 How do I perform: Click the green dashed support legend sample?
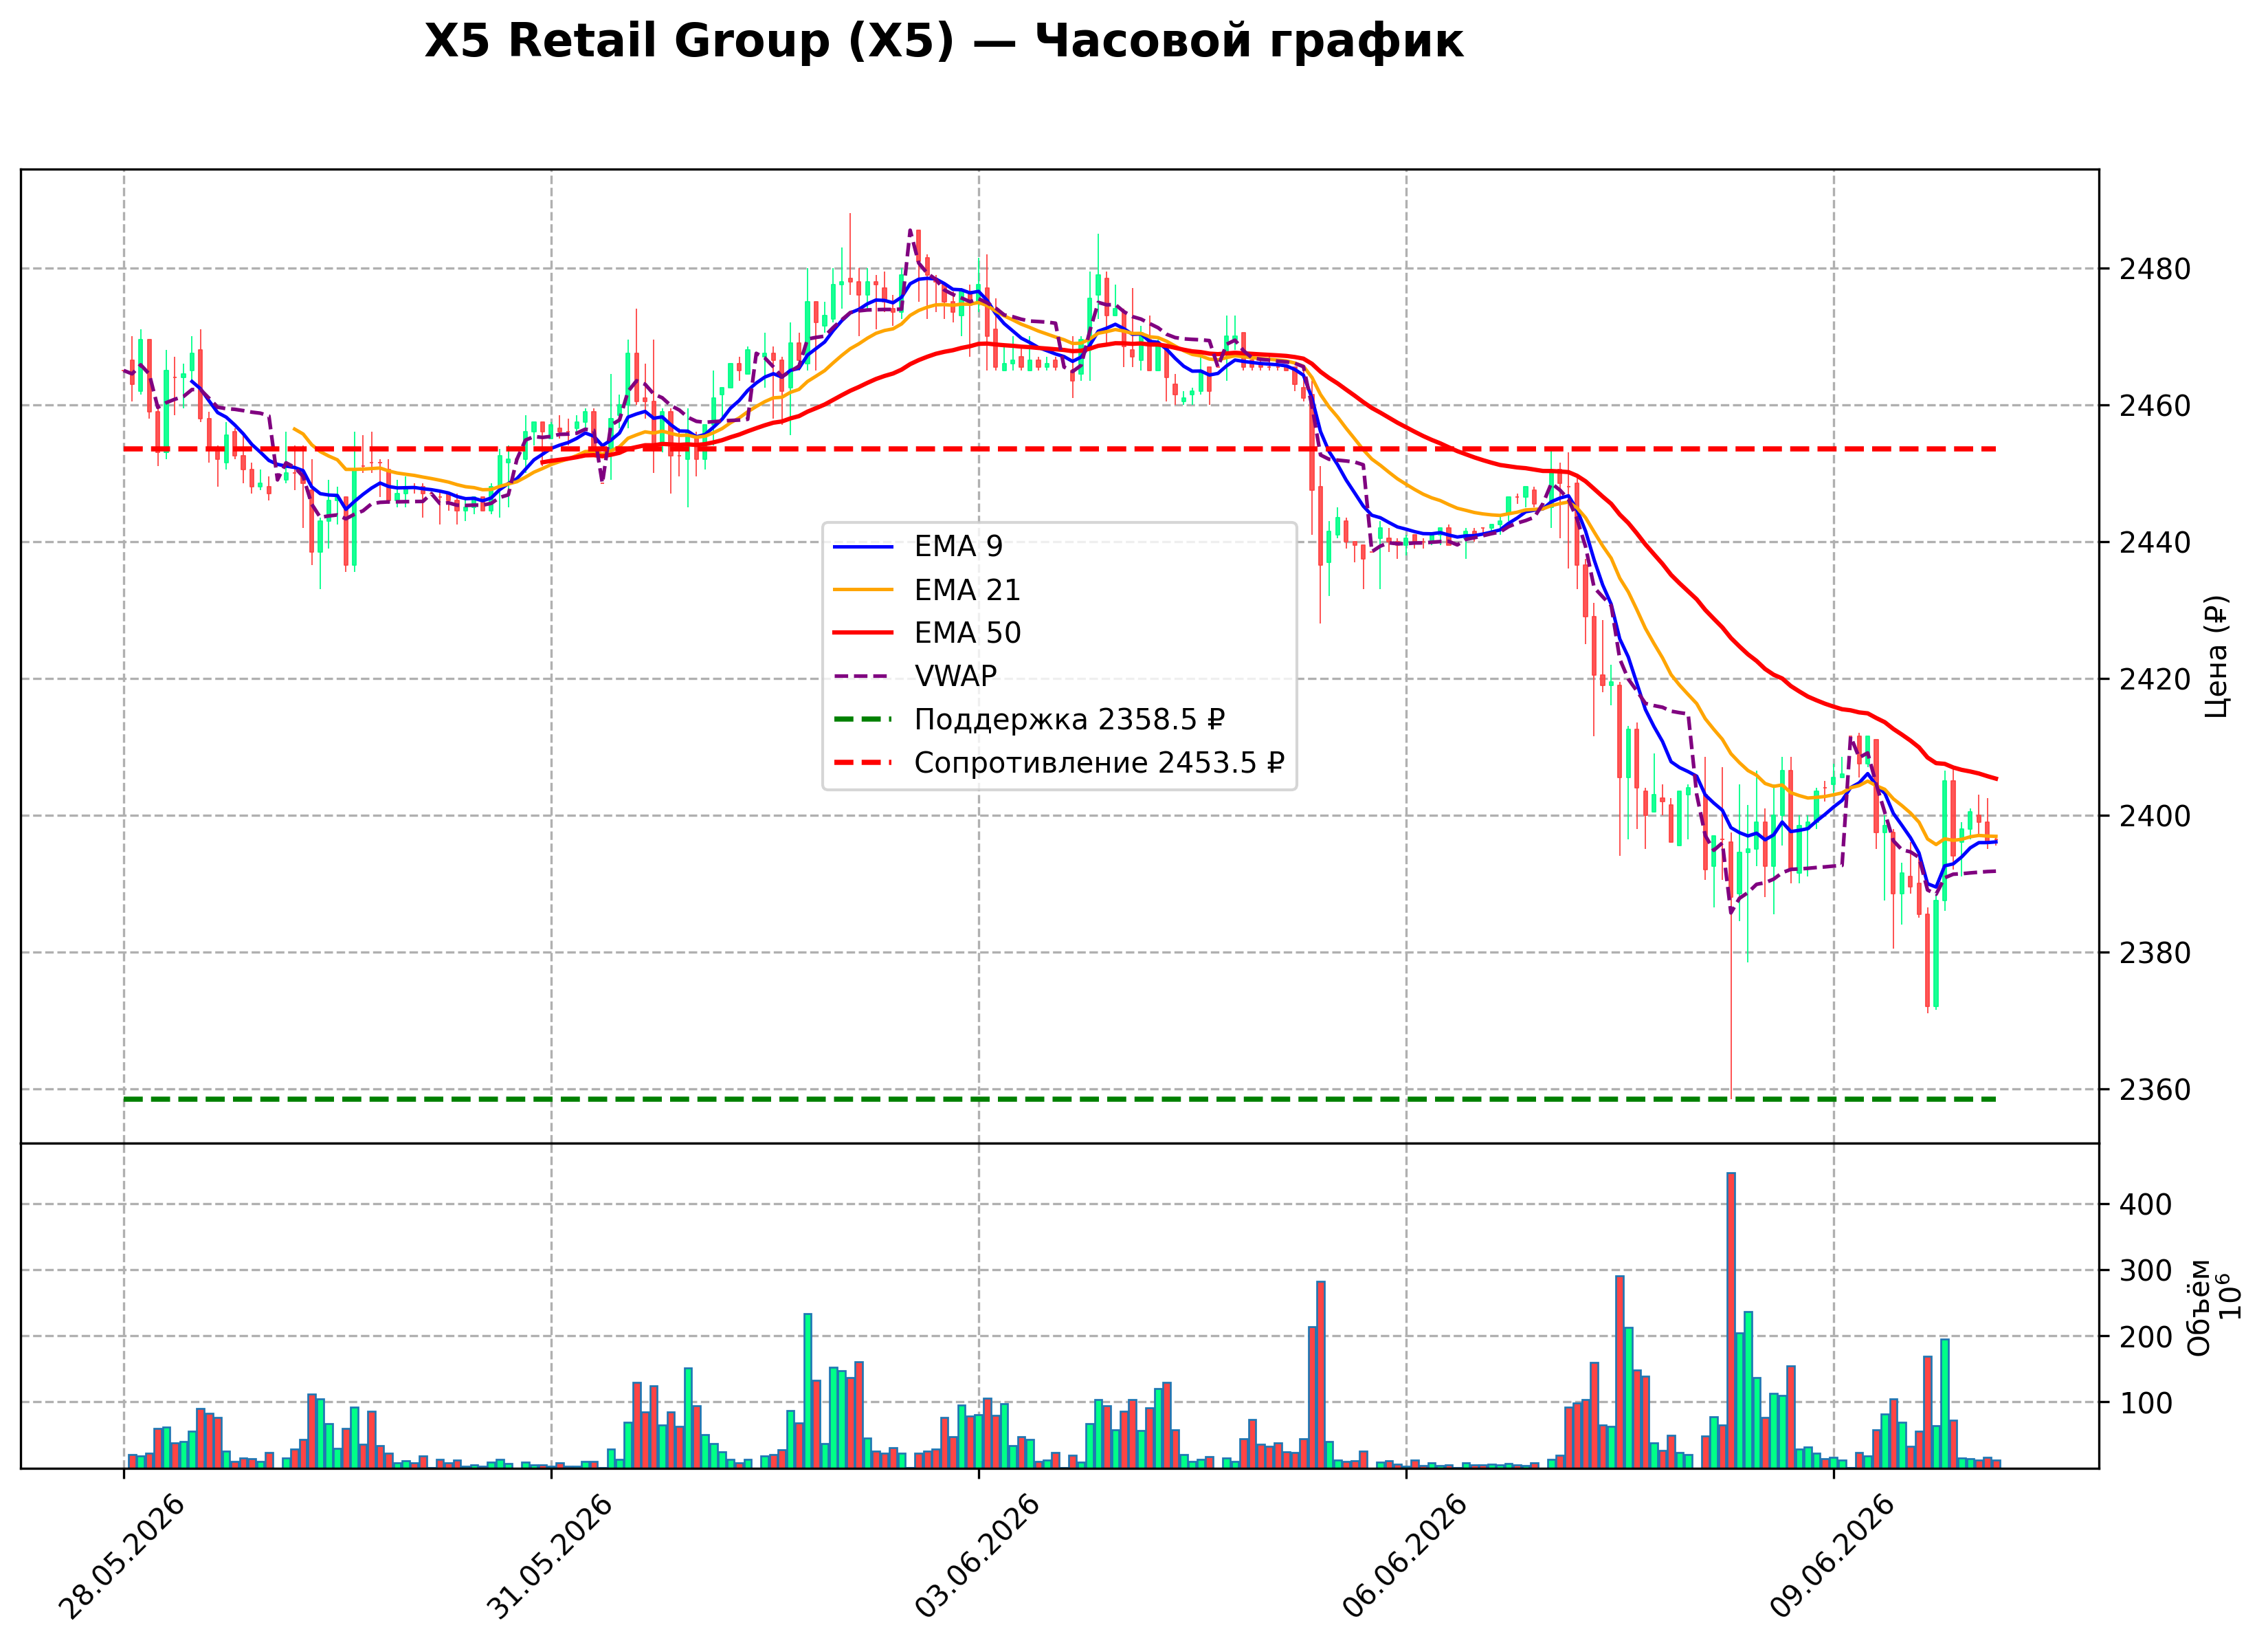pos(862,720)
